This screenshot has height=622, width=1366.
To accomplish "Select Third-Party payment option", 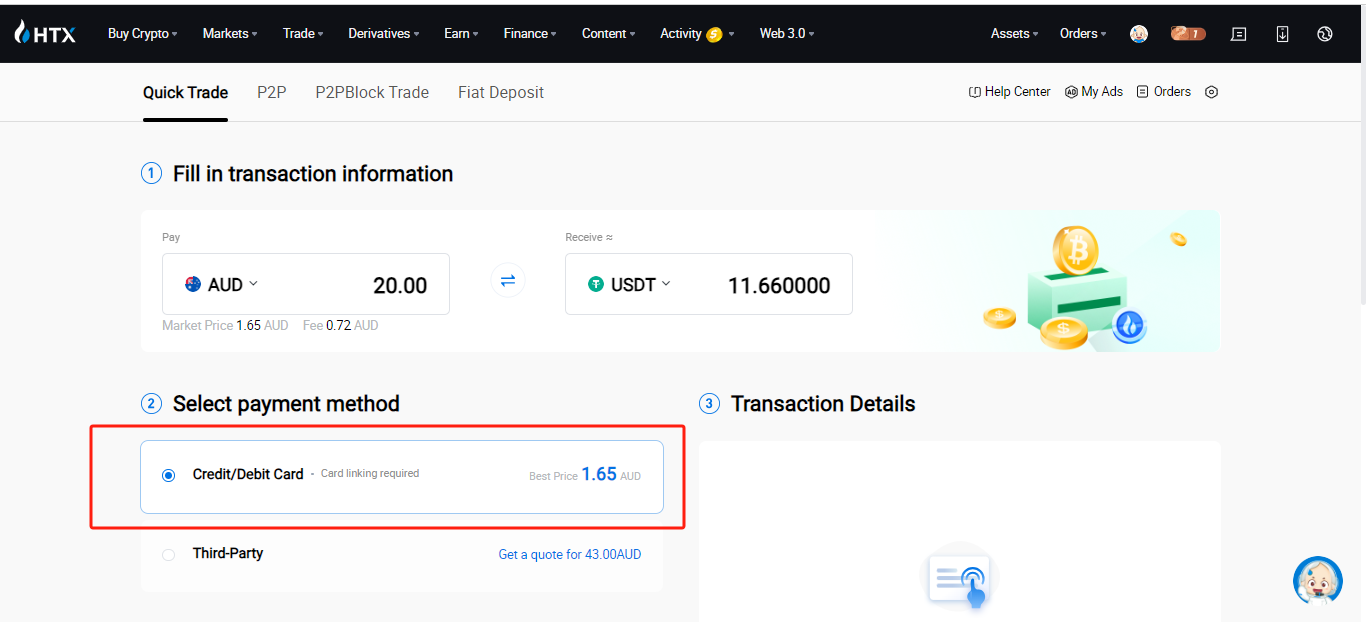I will click(x=168, y=554).
